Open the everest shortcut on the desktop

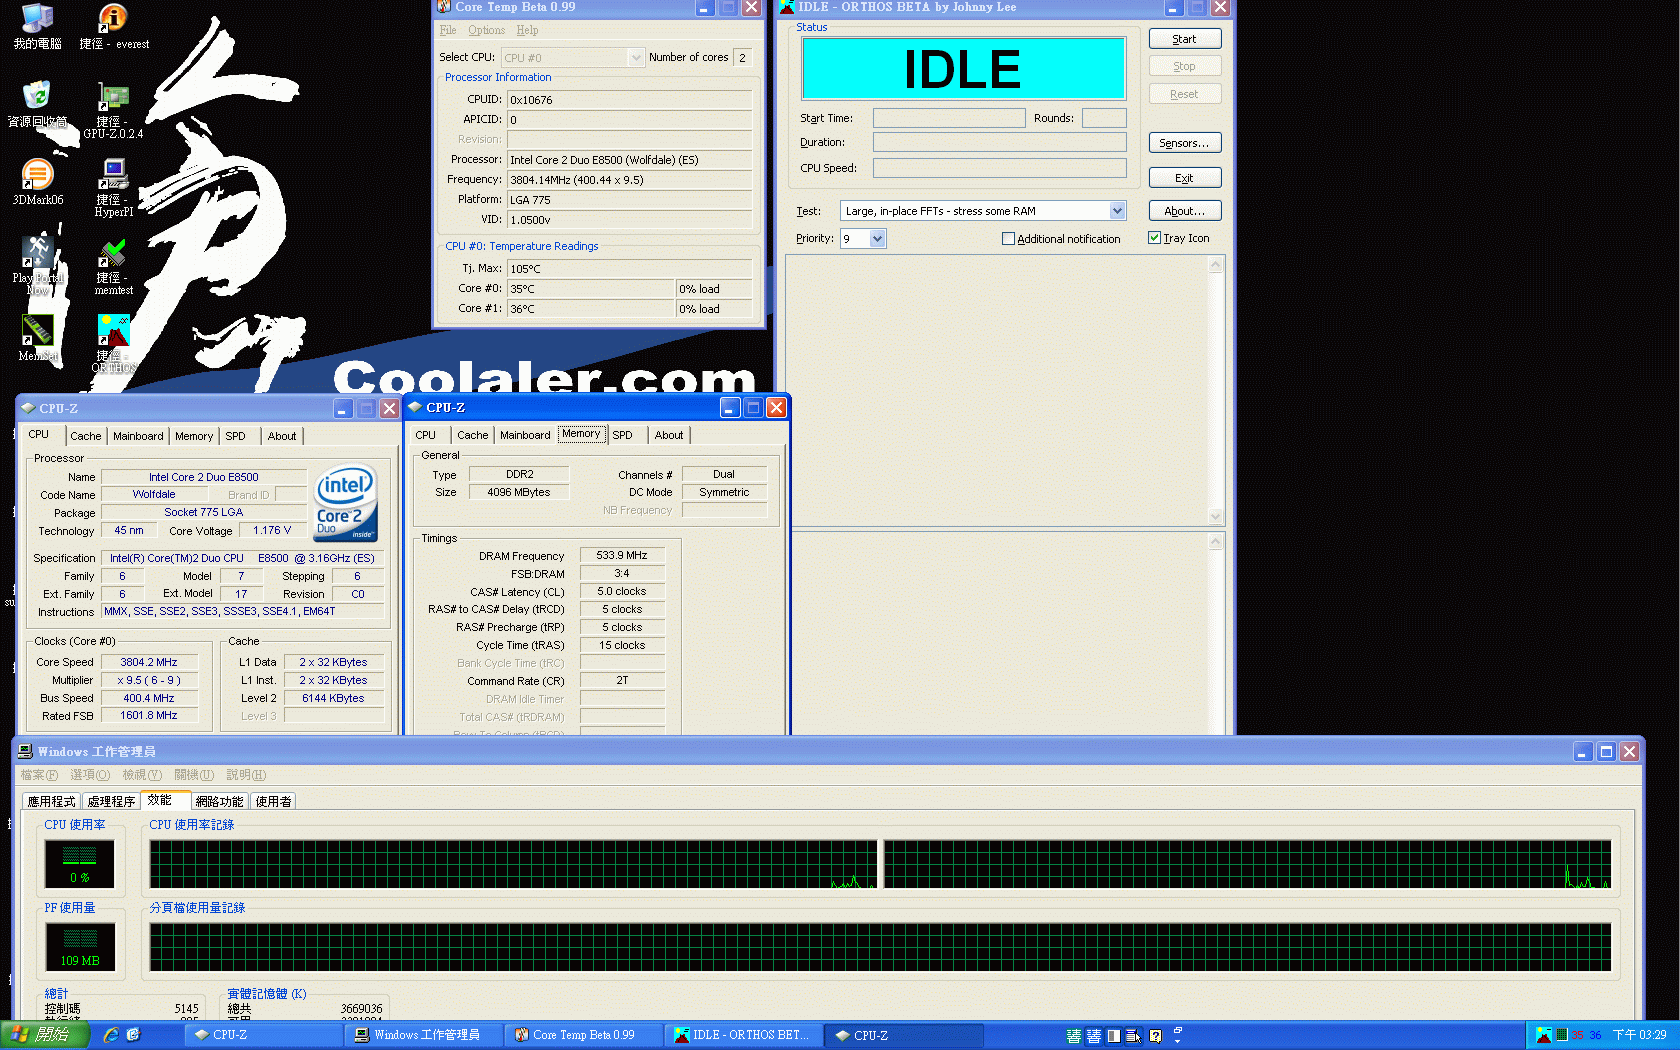(x=113, y=27)
